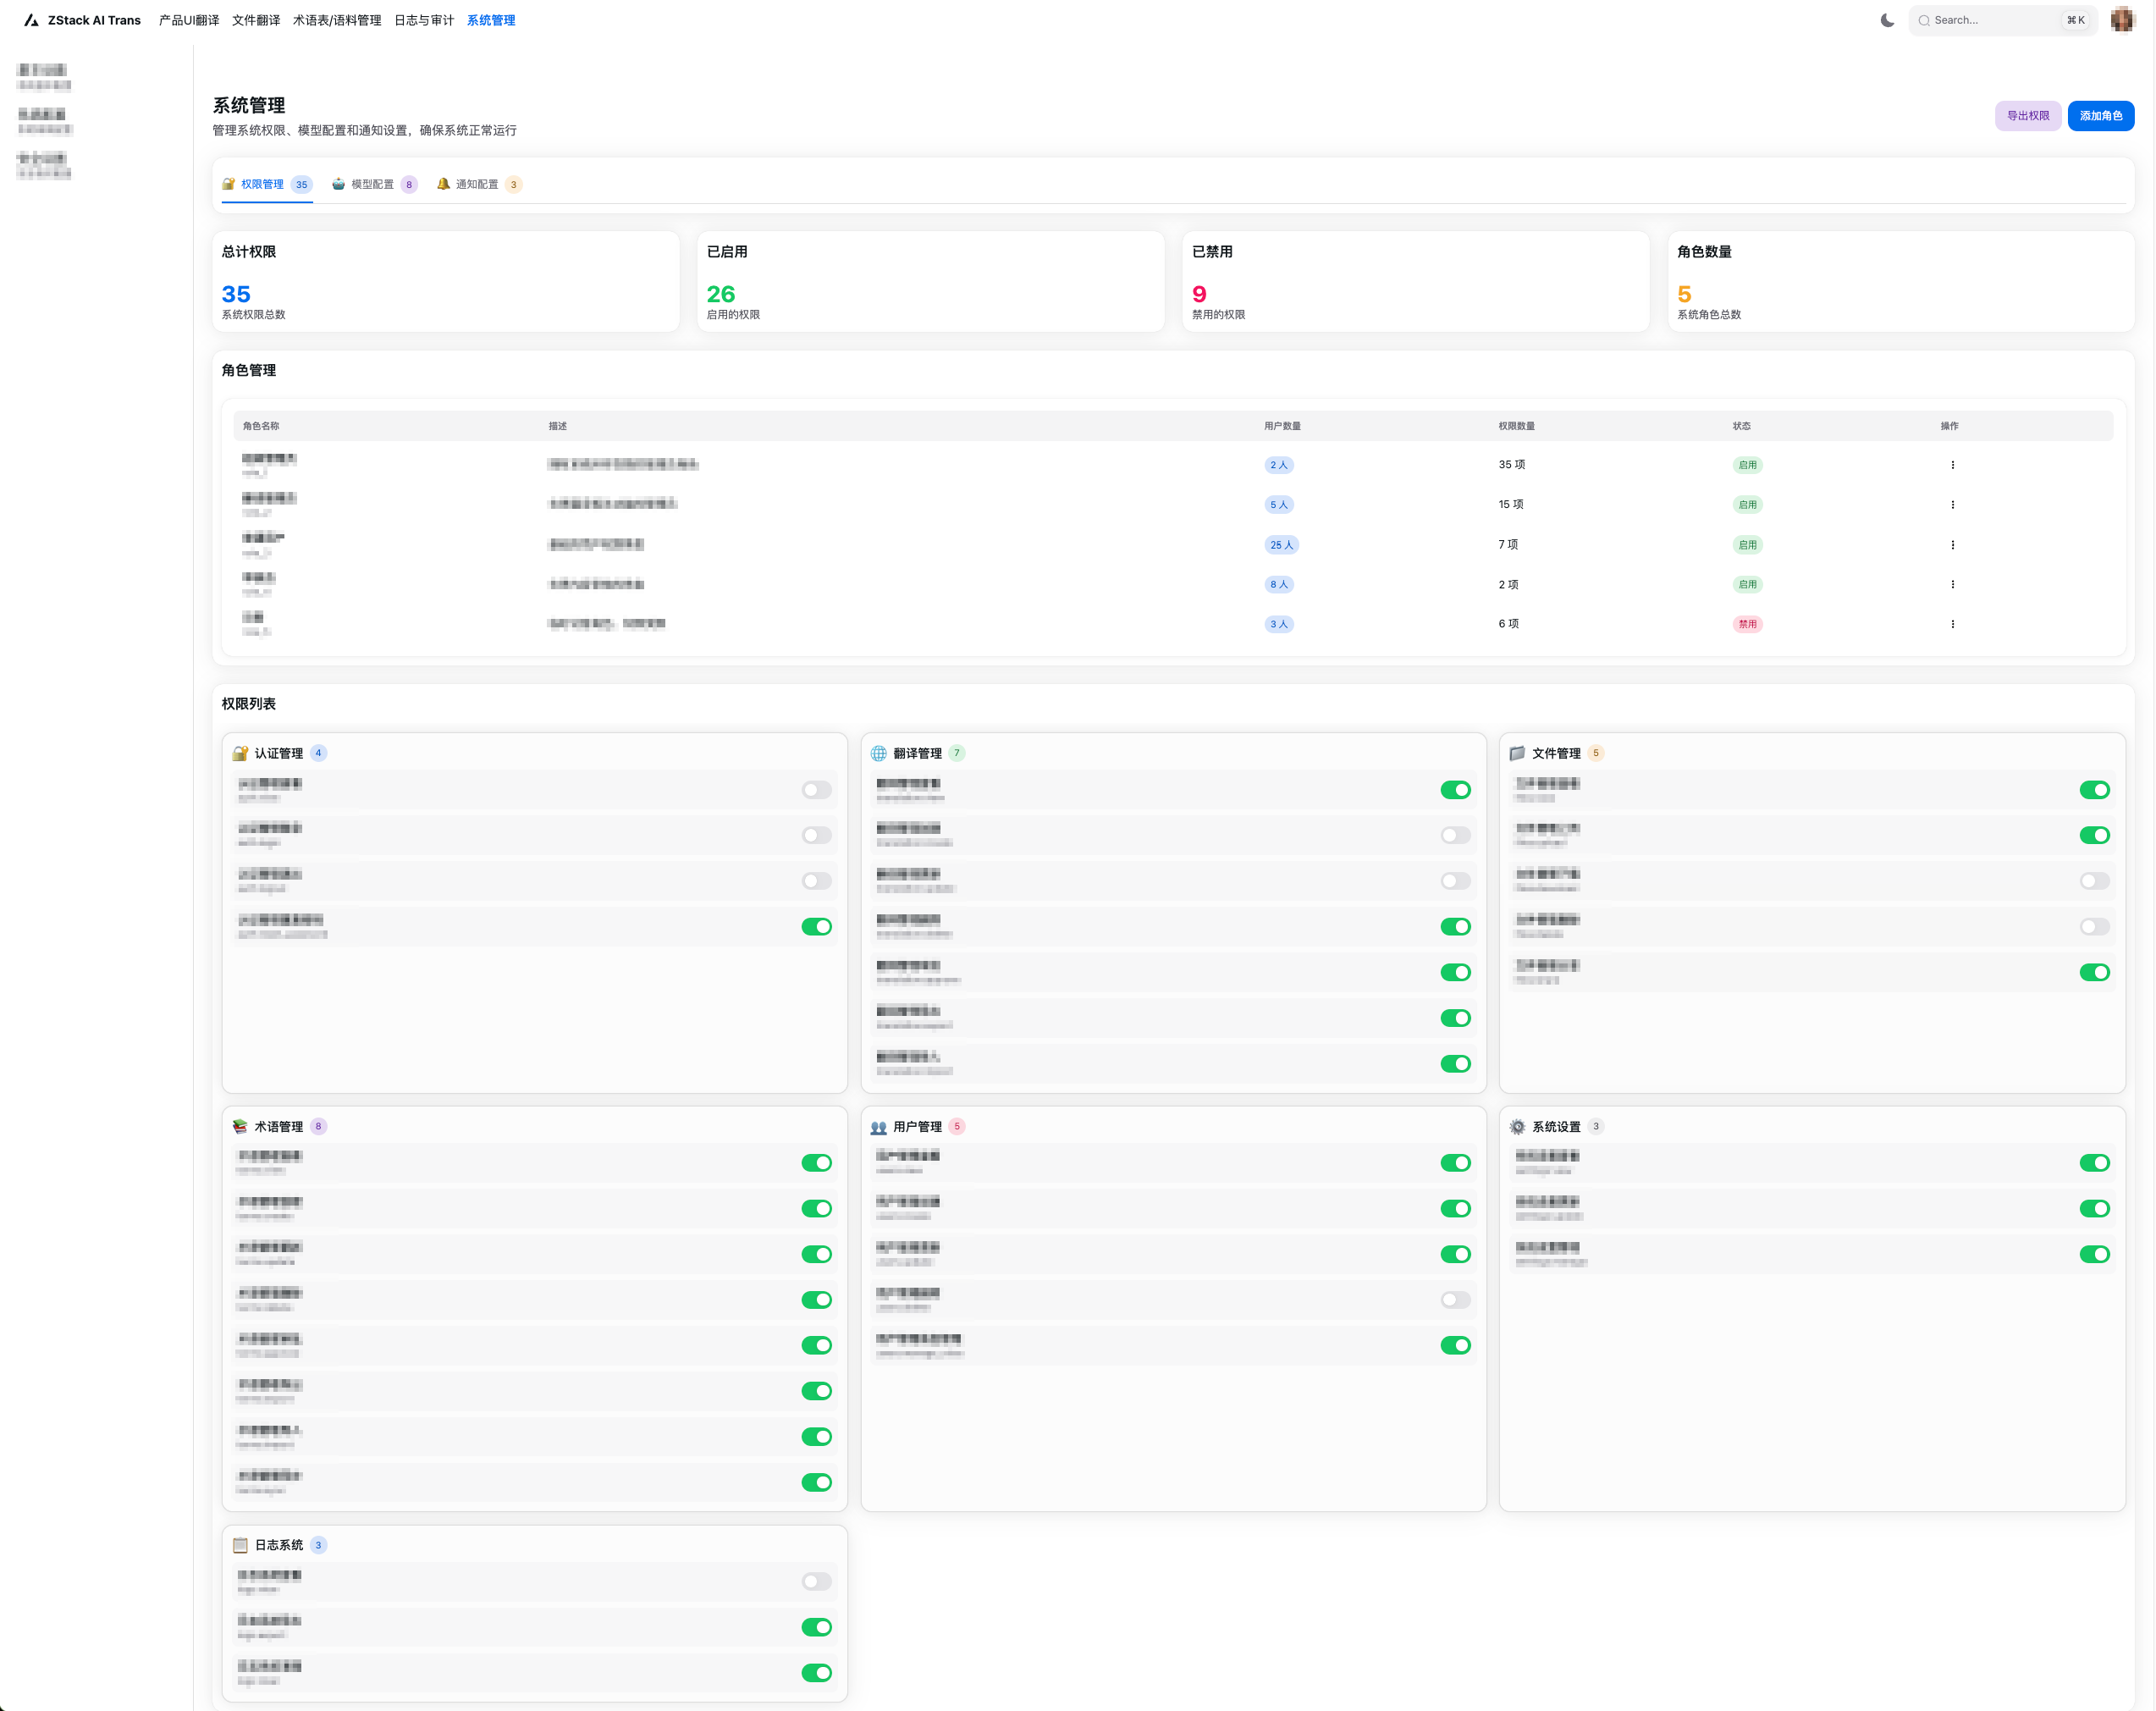Open 文件翻译 in top navigation
2156x1711 pixels.
point(256,20)
